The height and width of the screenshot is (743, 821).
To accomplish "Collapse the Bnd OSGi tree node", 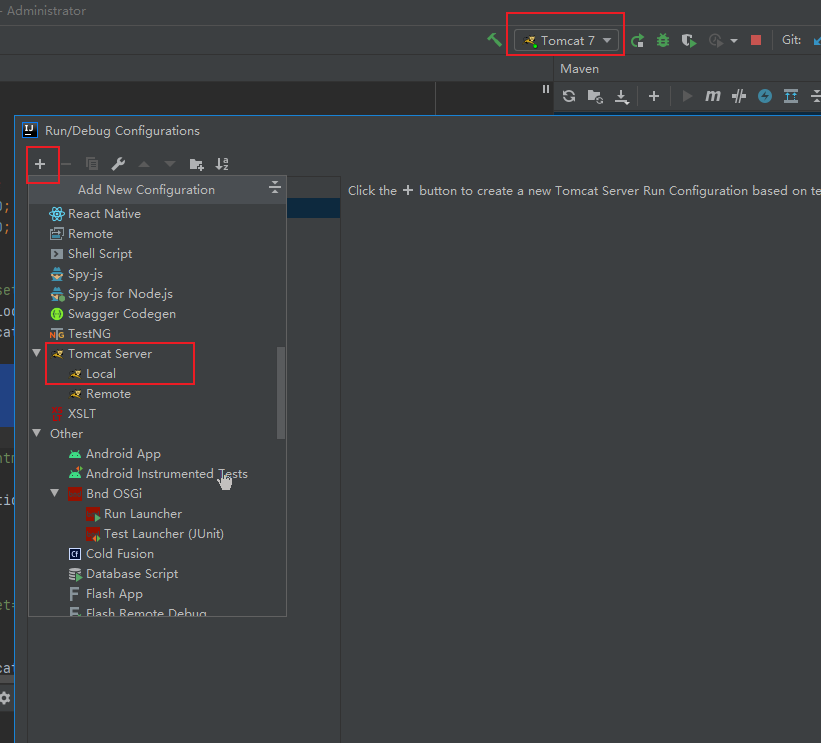I will [56, 494].
